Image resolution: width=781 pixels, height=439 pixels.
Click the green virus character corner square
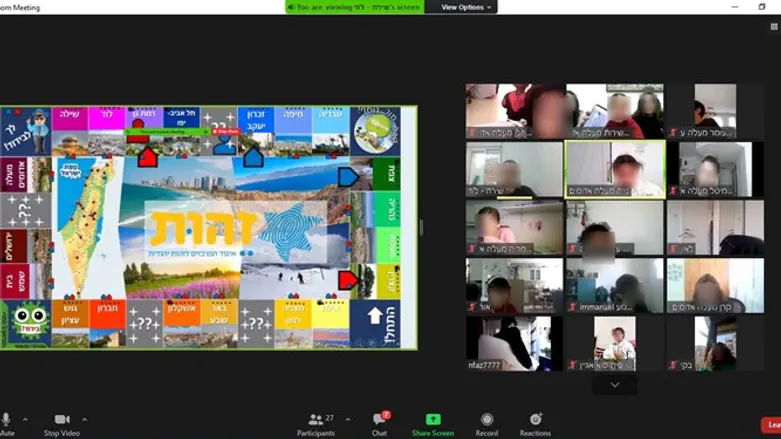pos(25,324)
